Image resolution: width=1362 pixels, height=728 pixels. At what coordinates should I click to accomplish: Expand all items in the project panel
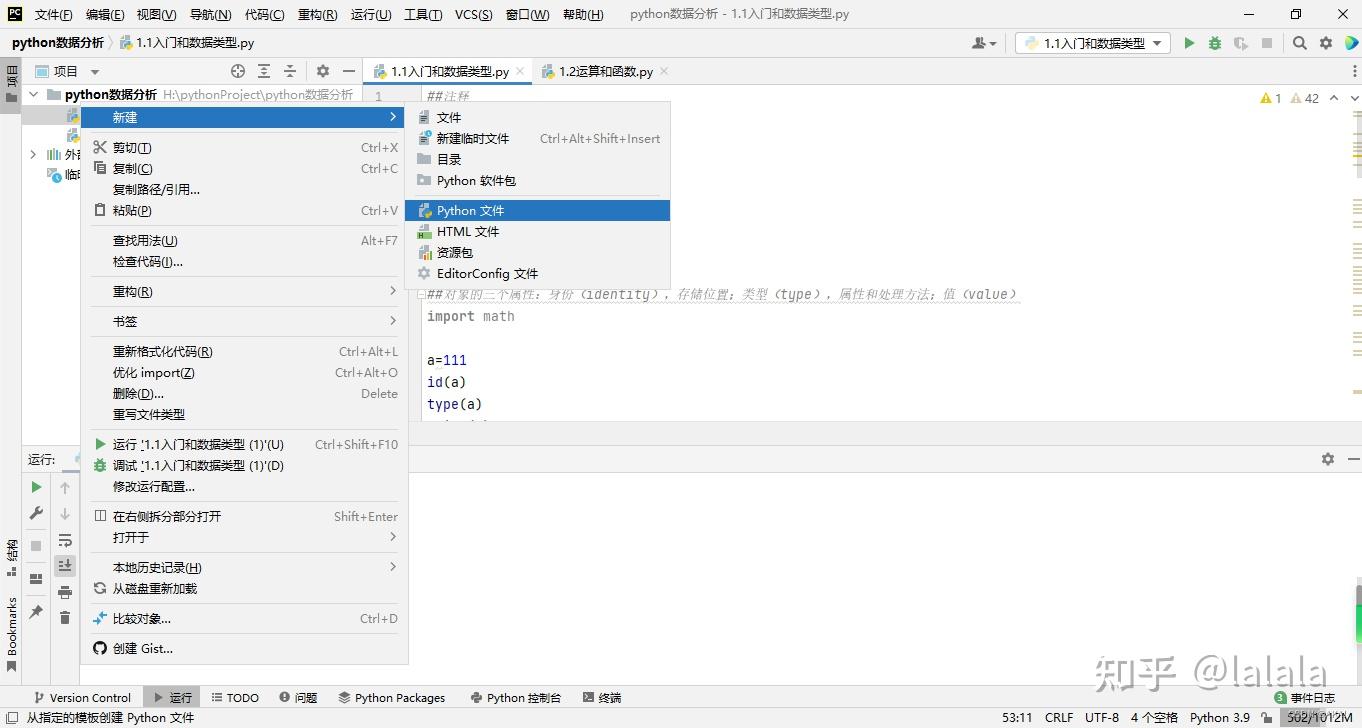(264, 71)
